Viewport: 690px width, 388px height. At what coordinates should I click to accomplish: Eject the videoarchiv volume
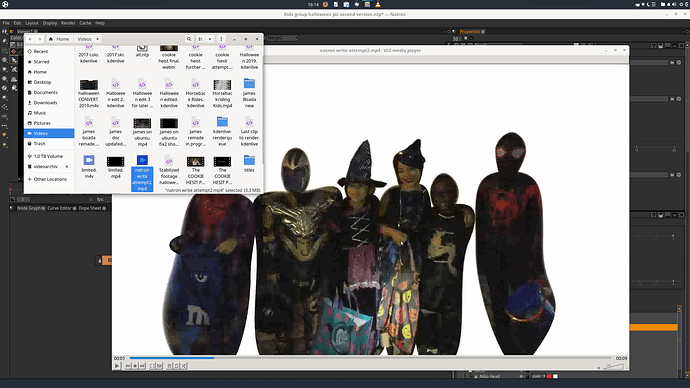pos(67,167)
